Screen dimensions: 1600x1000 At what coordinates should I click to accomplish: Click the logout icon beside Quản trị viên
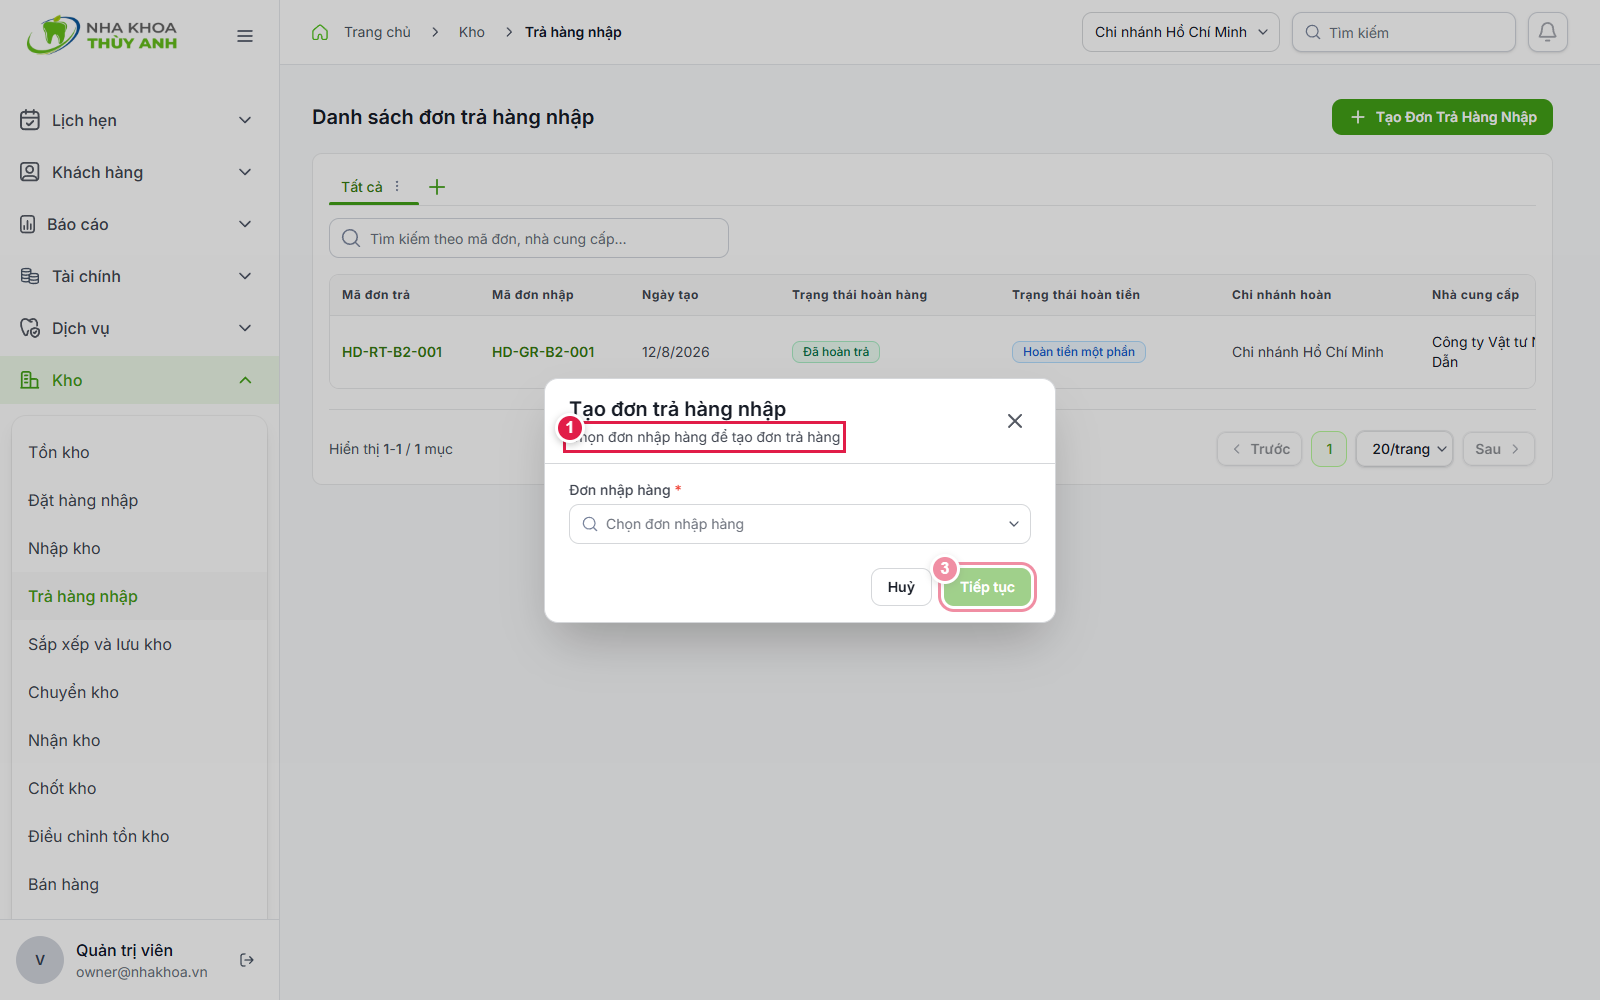tap(247, 960)
